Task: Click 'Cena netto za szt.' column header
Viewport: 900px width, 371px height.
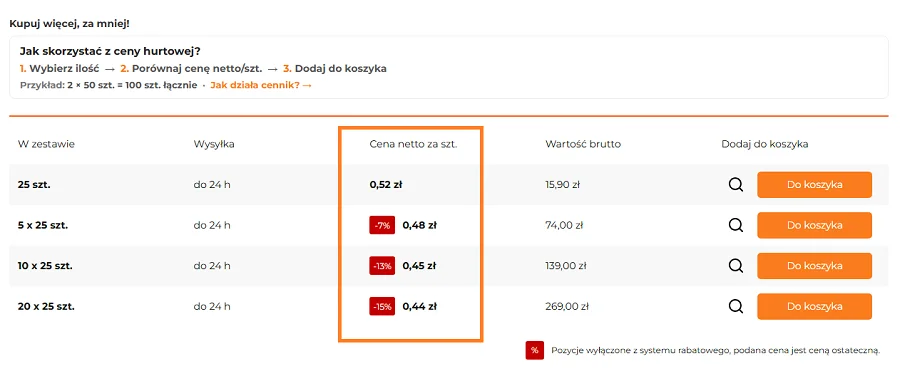Action: 413,144
